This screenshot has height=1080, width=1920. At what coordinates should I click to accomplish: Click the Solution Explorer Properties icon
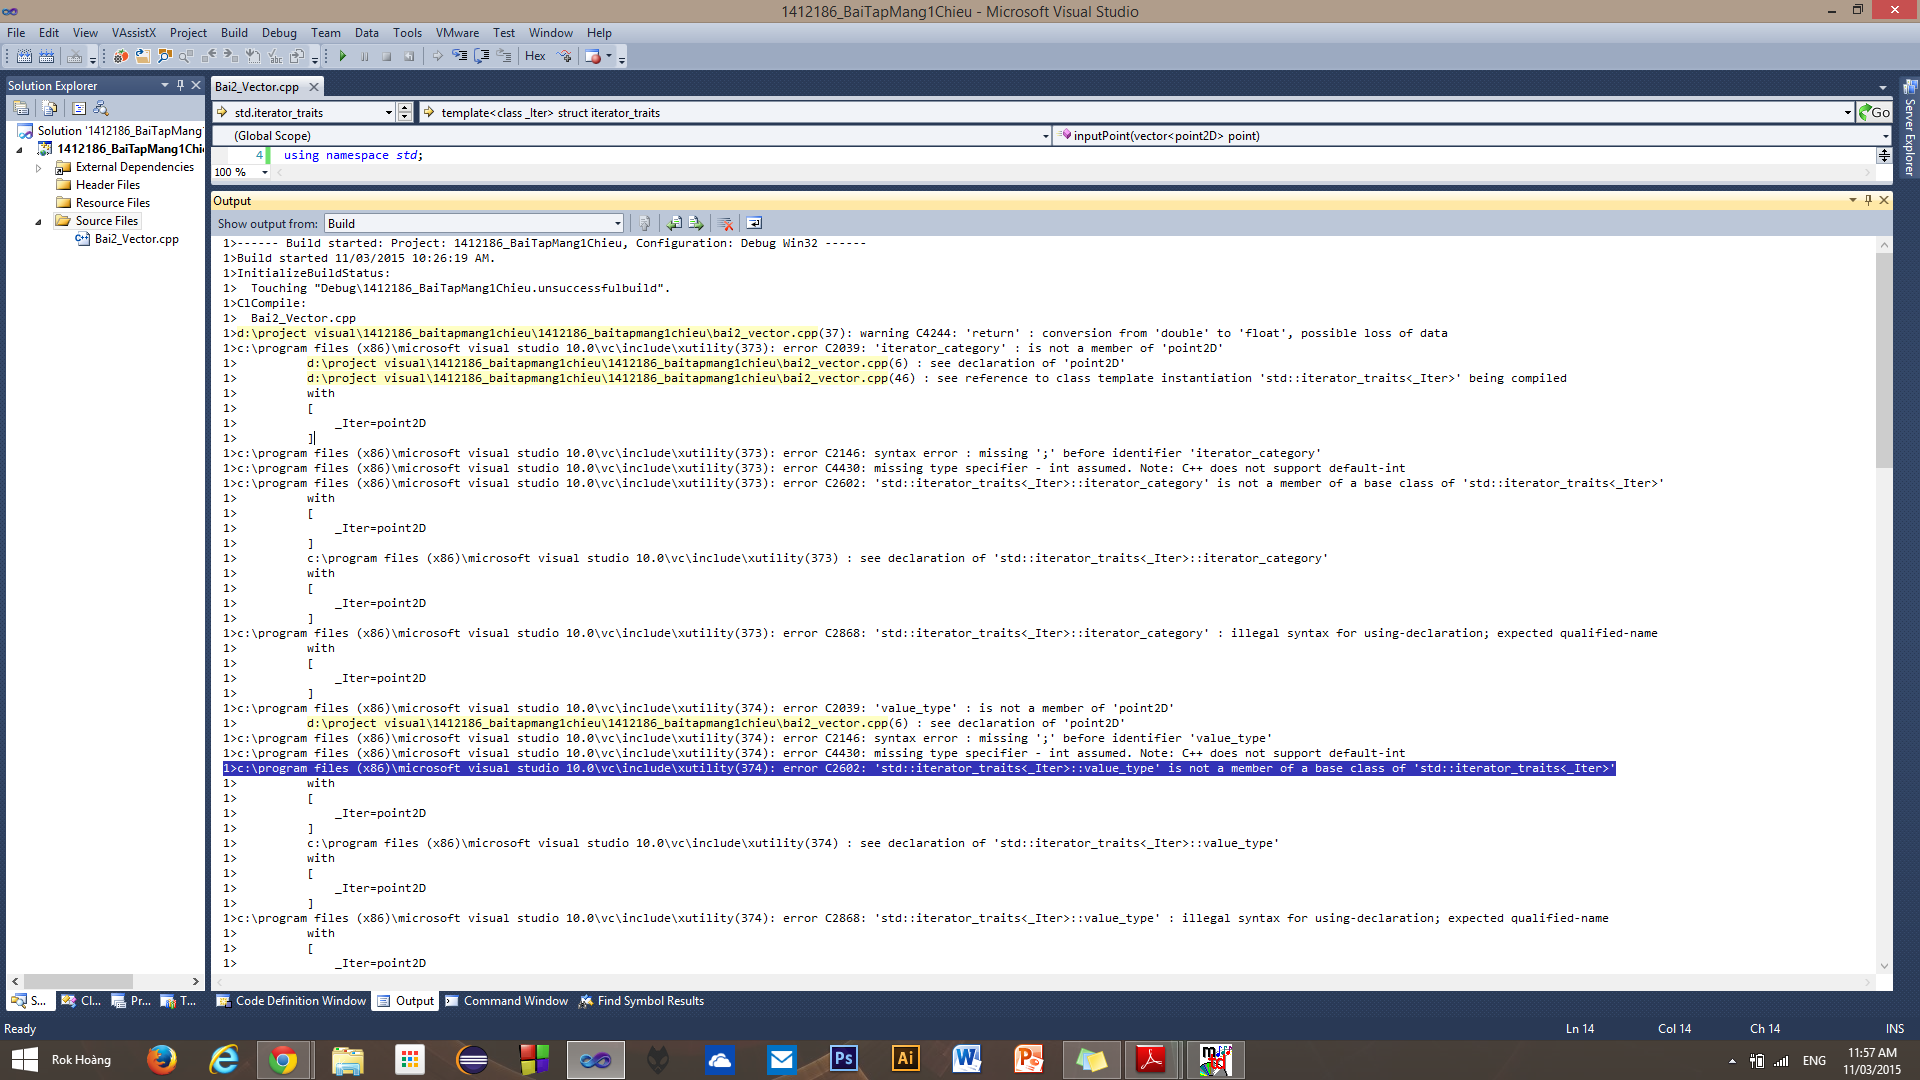(21, 108)
